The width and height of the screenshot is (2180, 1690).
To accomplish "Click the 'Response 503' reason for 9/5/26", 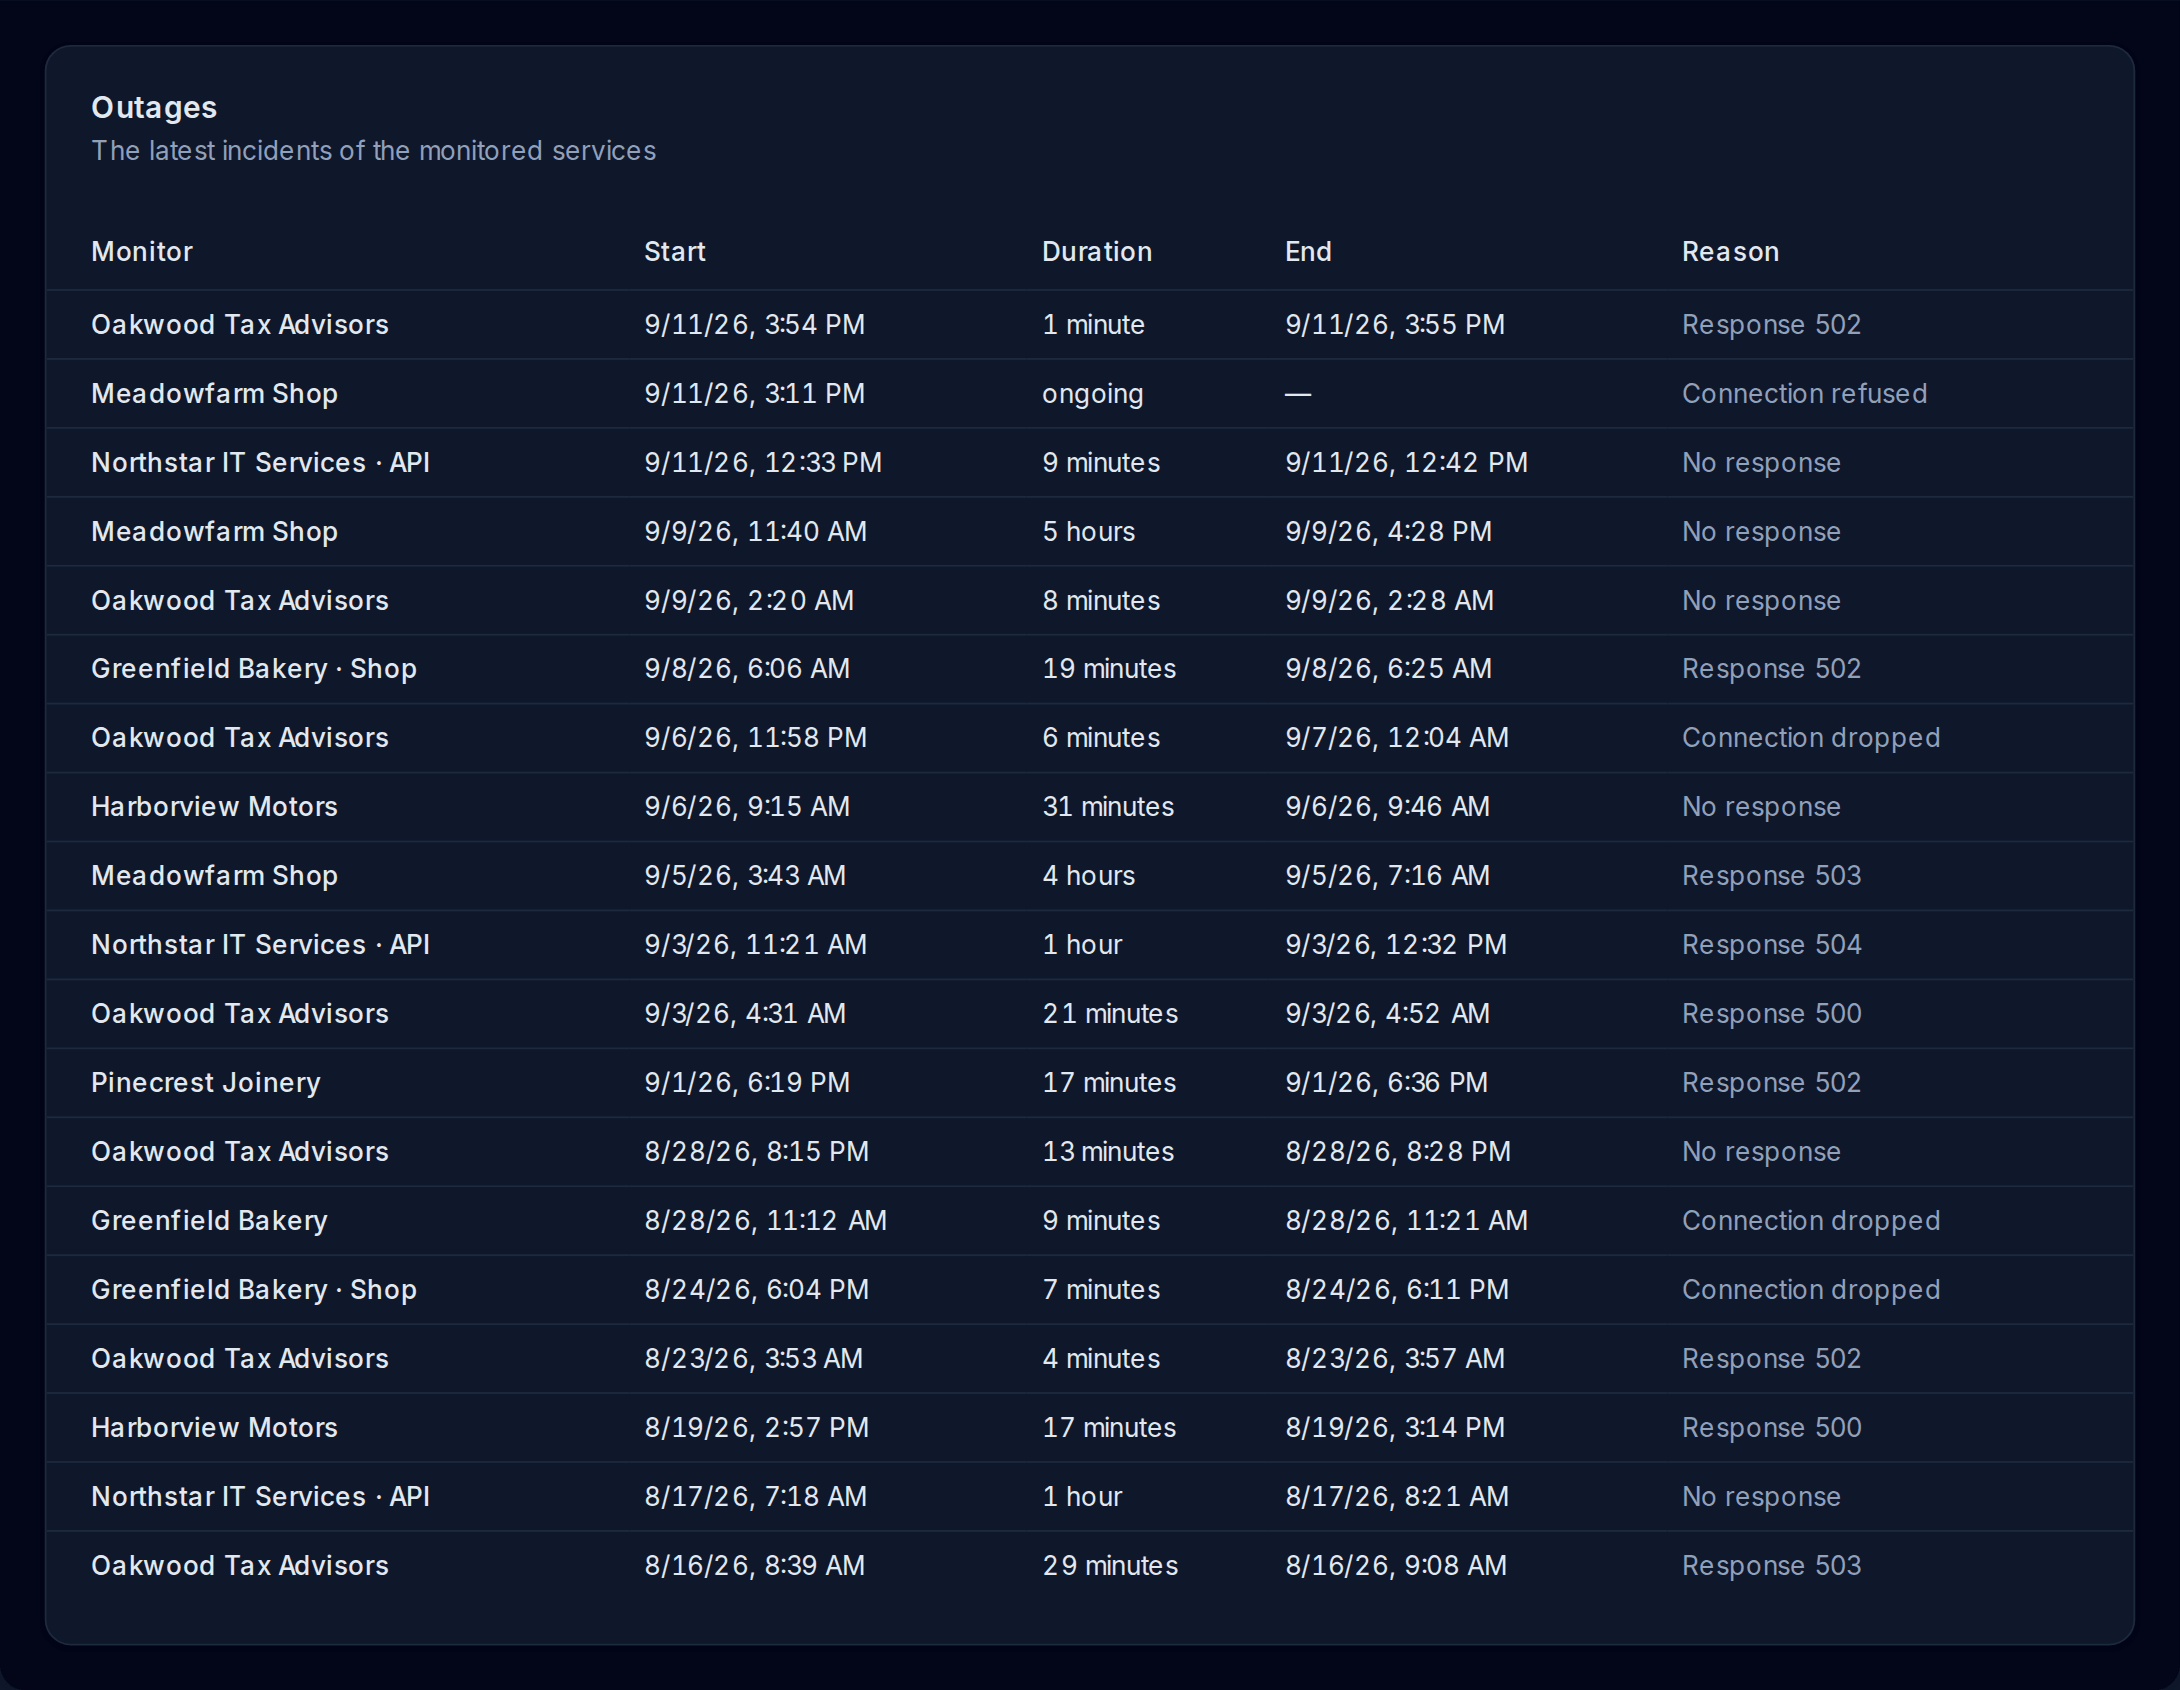I will (x=1771, y=876).
